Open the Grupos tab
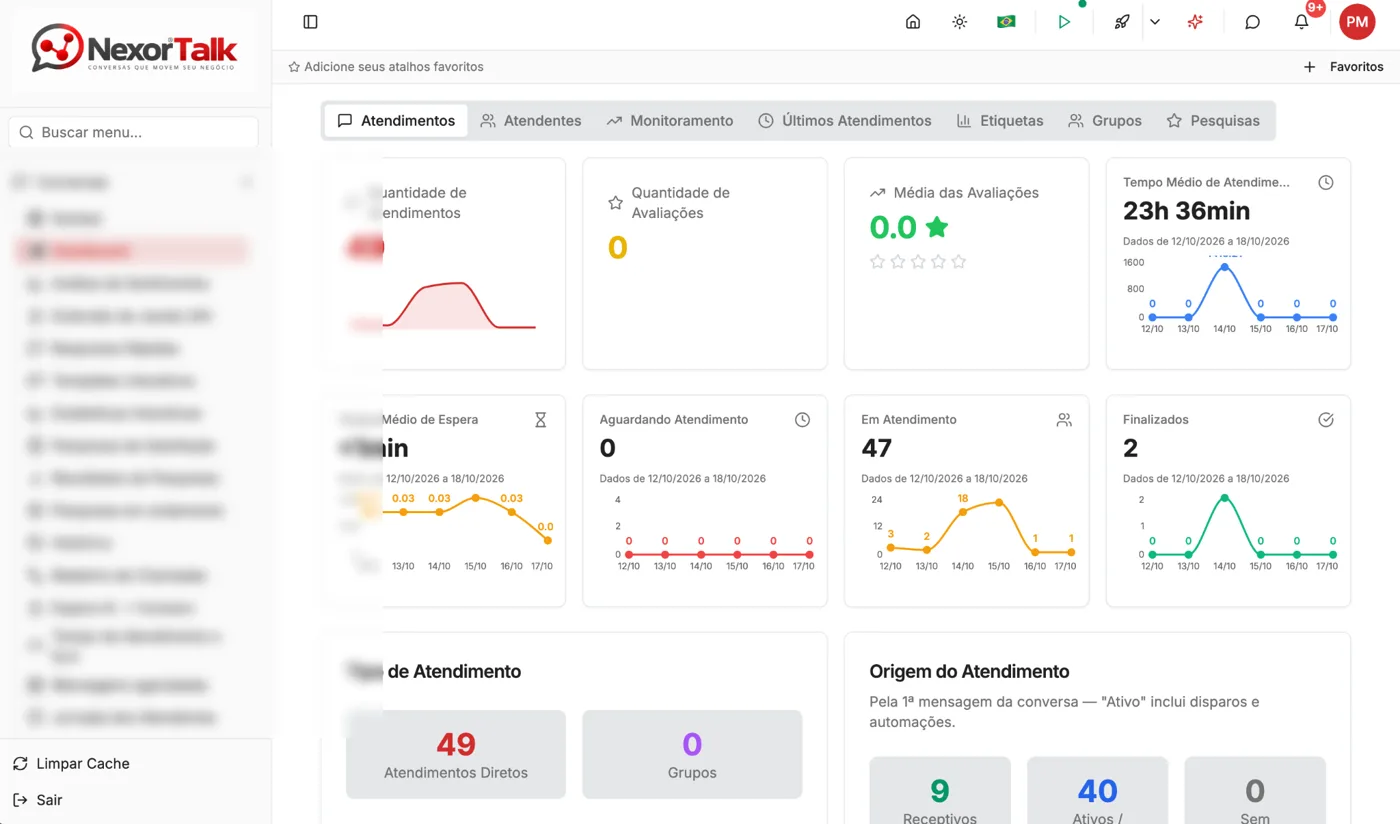The width and height of the screenshot is (1400, 824). click(1104, 120)
